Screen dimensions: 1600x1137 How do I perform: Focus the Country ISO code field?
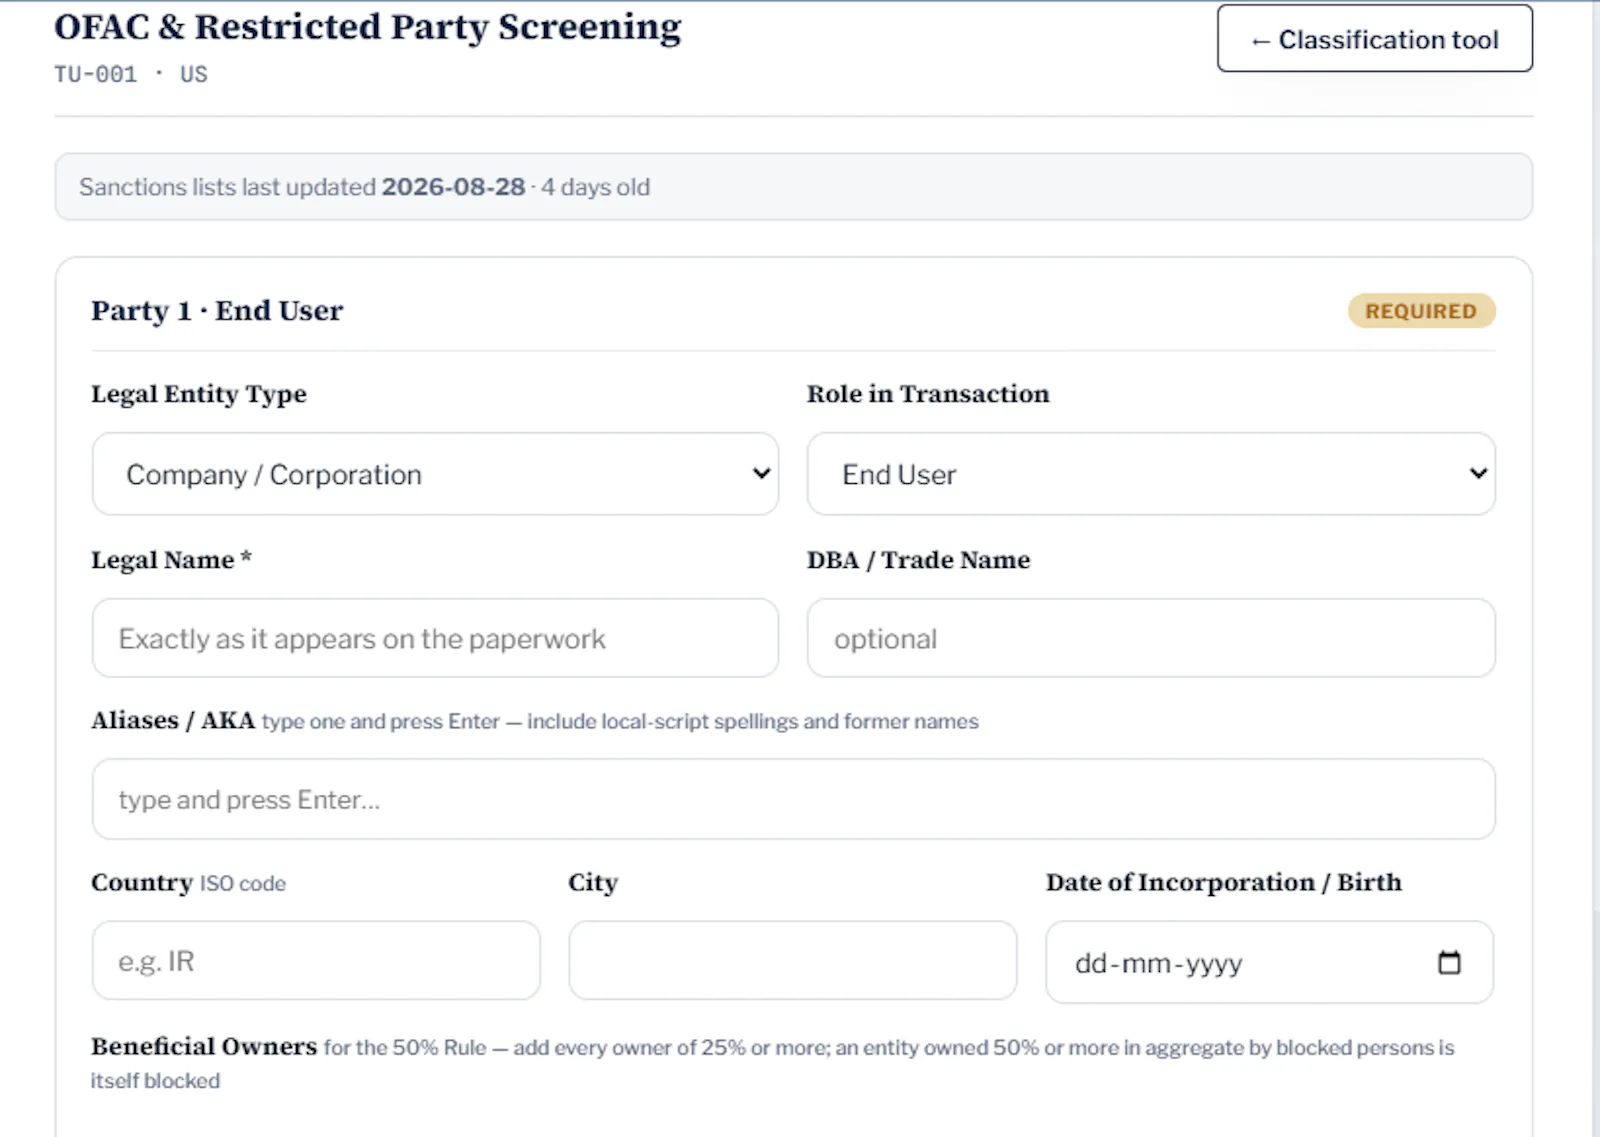tap(316, 961)
